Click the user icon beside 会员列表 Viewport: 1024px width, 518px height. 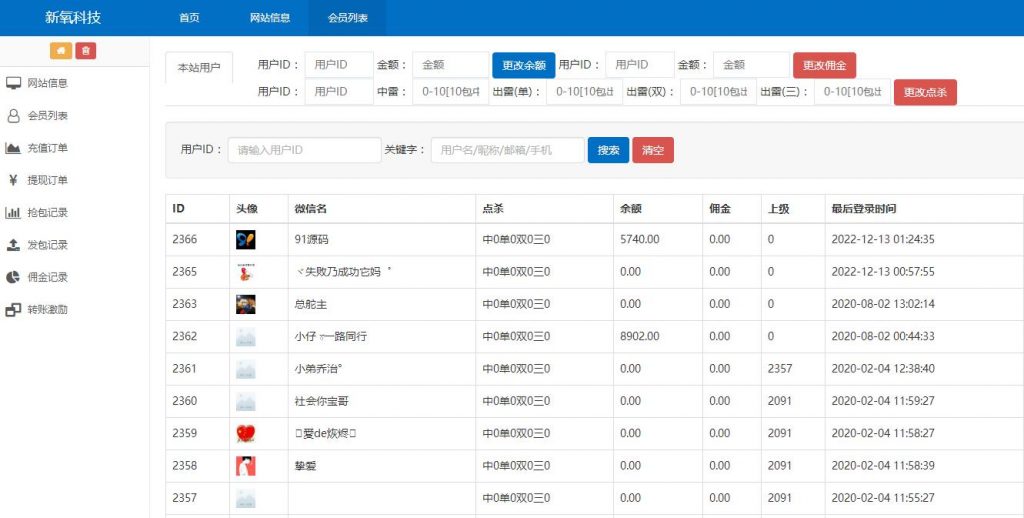coord(14,116)
